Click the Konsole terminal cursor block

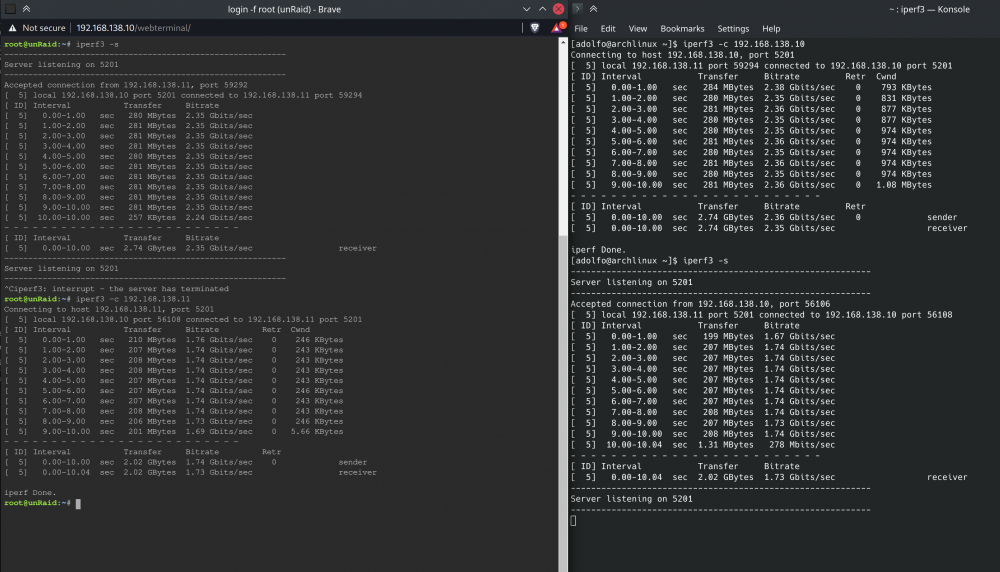[573, 521]
